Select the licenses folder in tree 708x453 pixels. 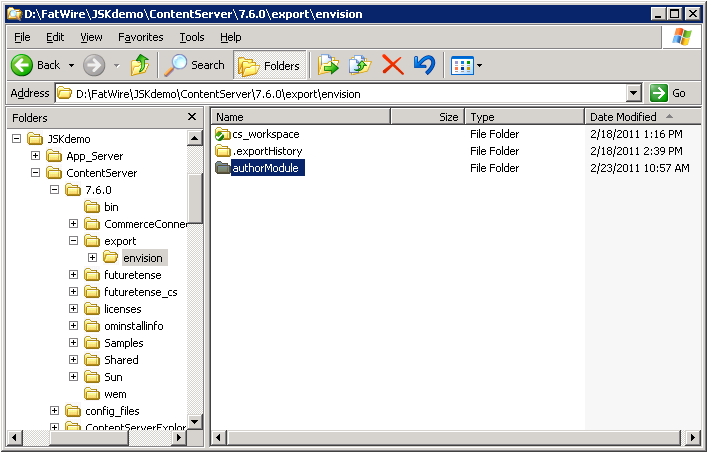tap(113, 309)
